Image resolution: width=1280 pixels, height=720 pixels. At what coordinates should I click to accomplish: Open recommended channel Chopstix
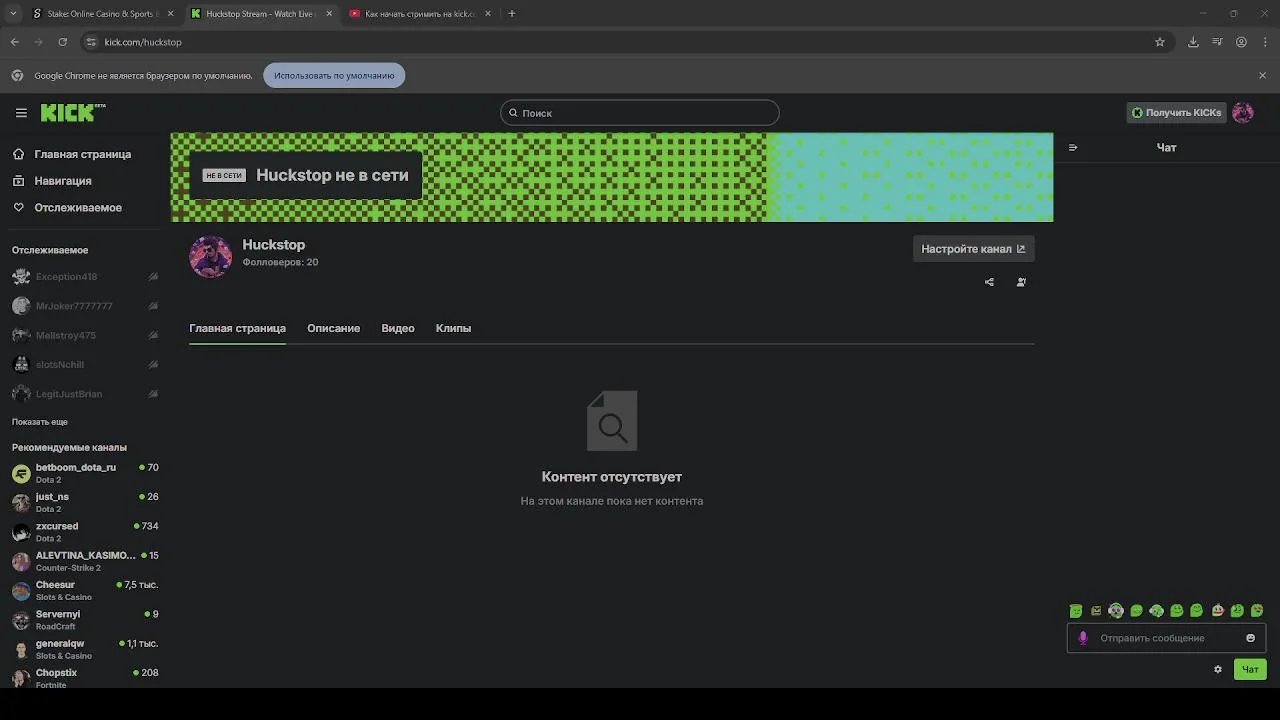click(x=85, y=677)
